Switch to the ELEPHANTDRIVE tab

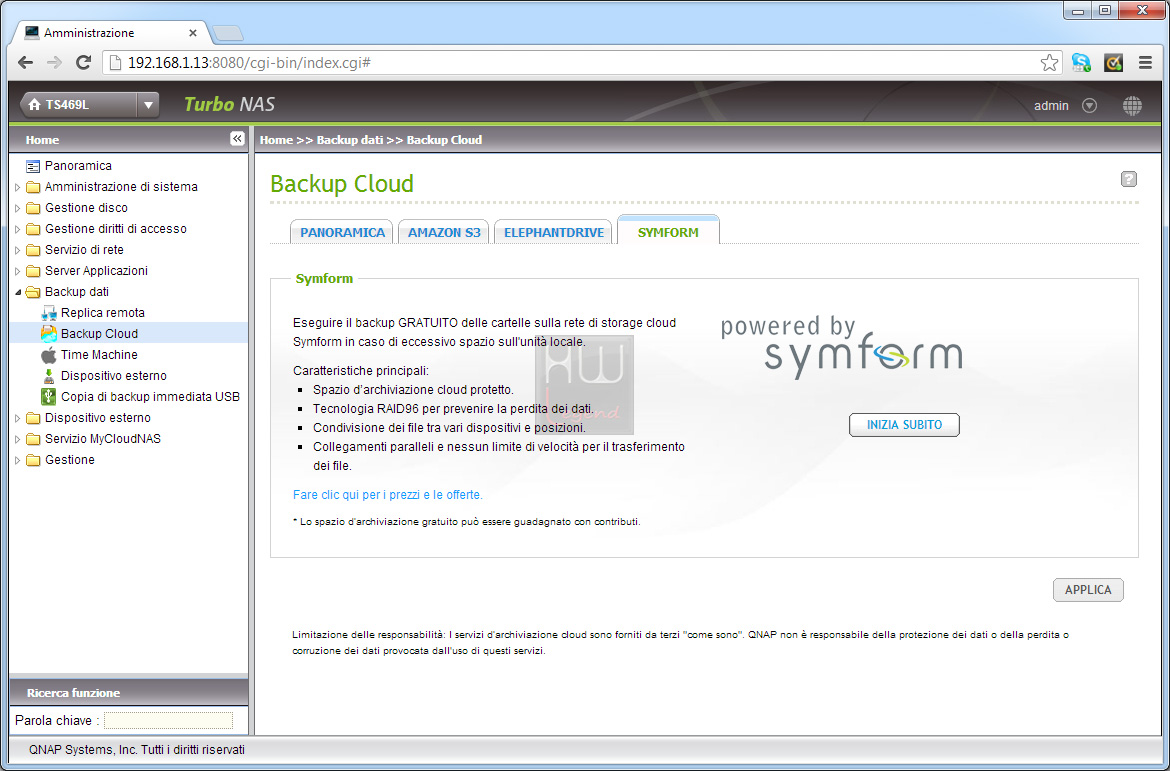pos(554,232)
